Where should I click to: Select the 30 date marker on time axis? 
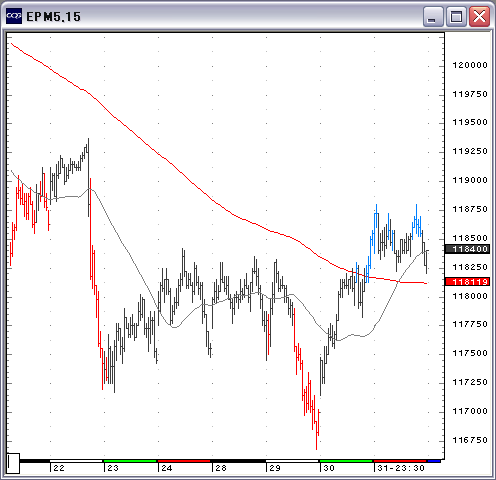pos(329,468)
